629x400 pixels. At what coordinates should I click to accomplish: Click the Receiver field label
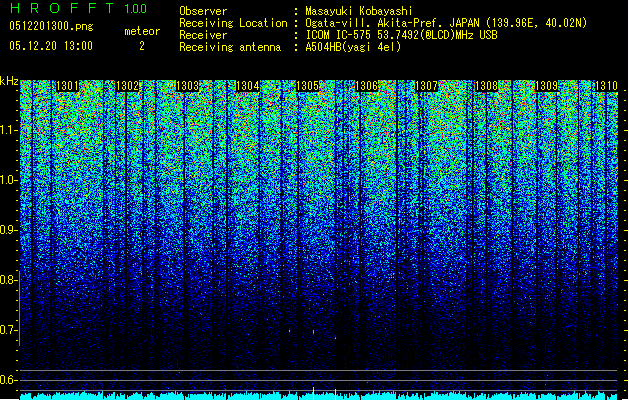tap(203, 35)
